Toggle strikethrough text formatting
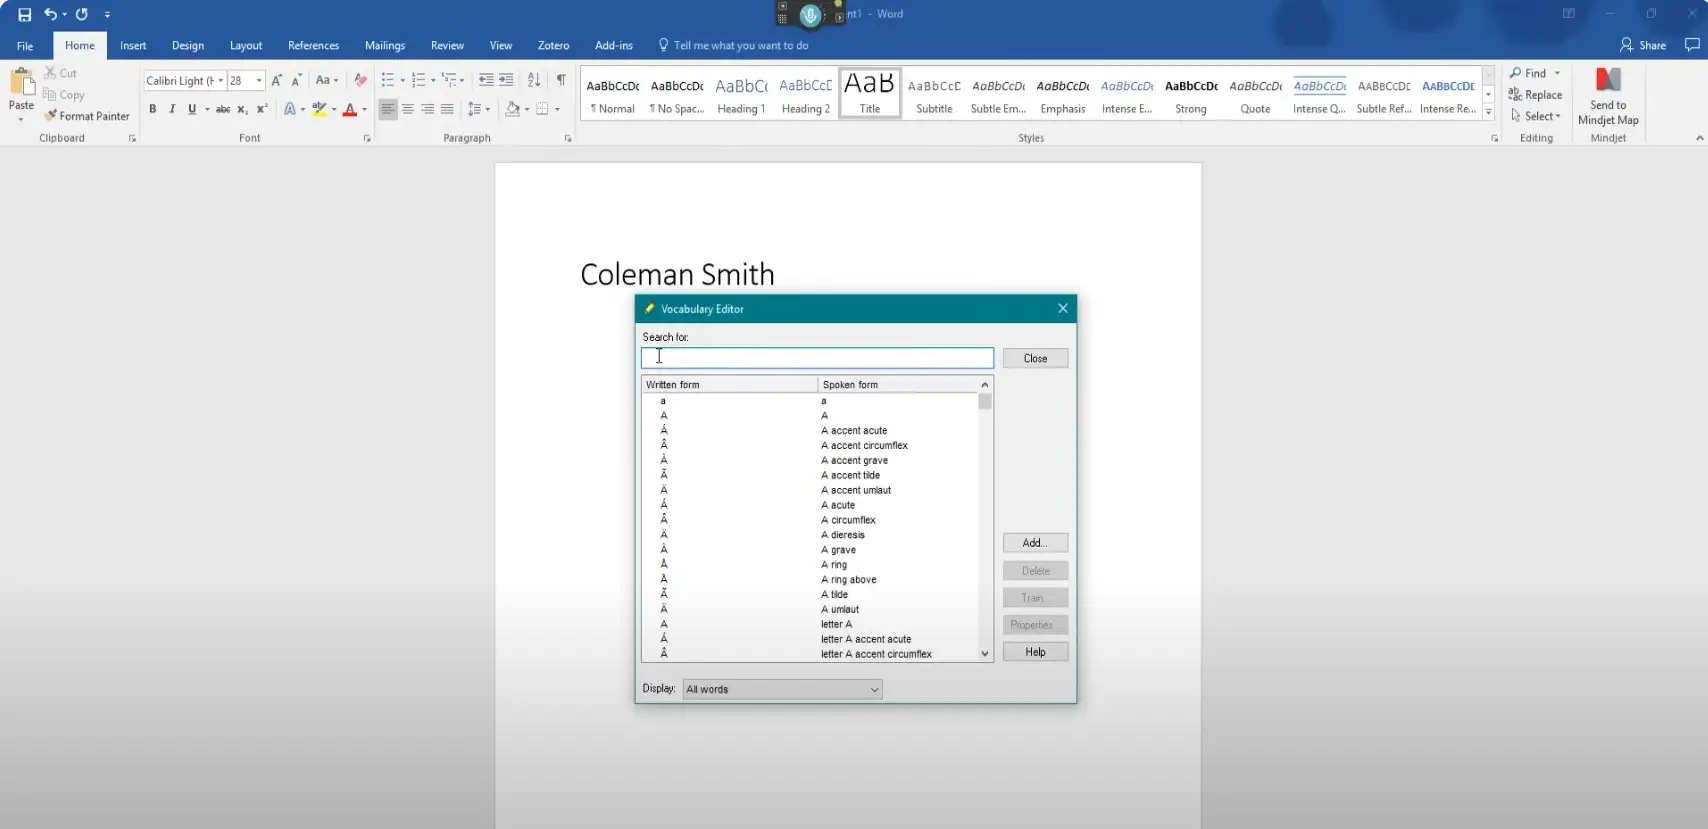 pos(223,109)
